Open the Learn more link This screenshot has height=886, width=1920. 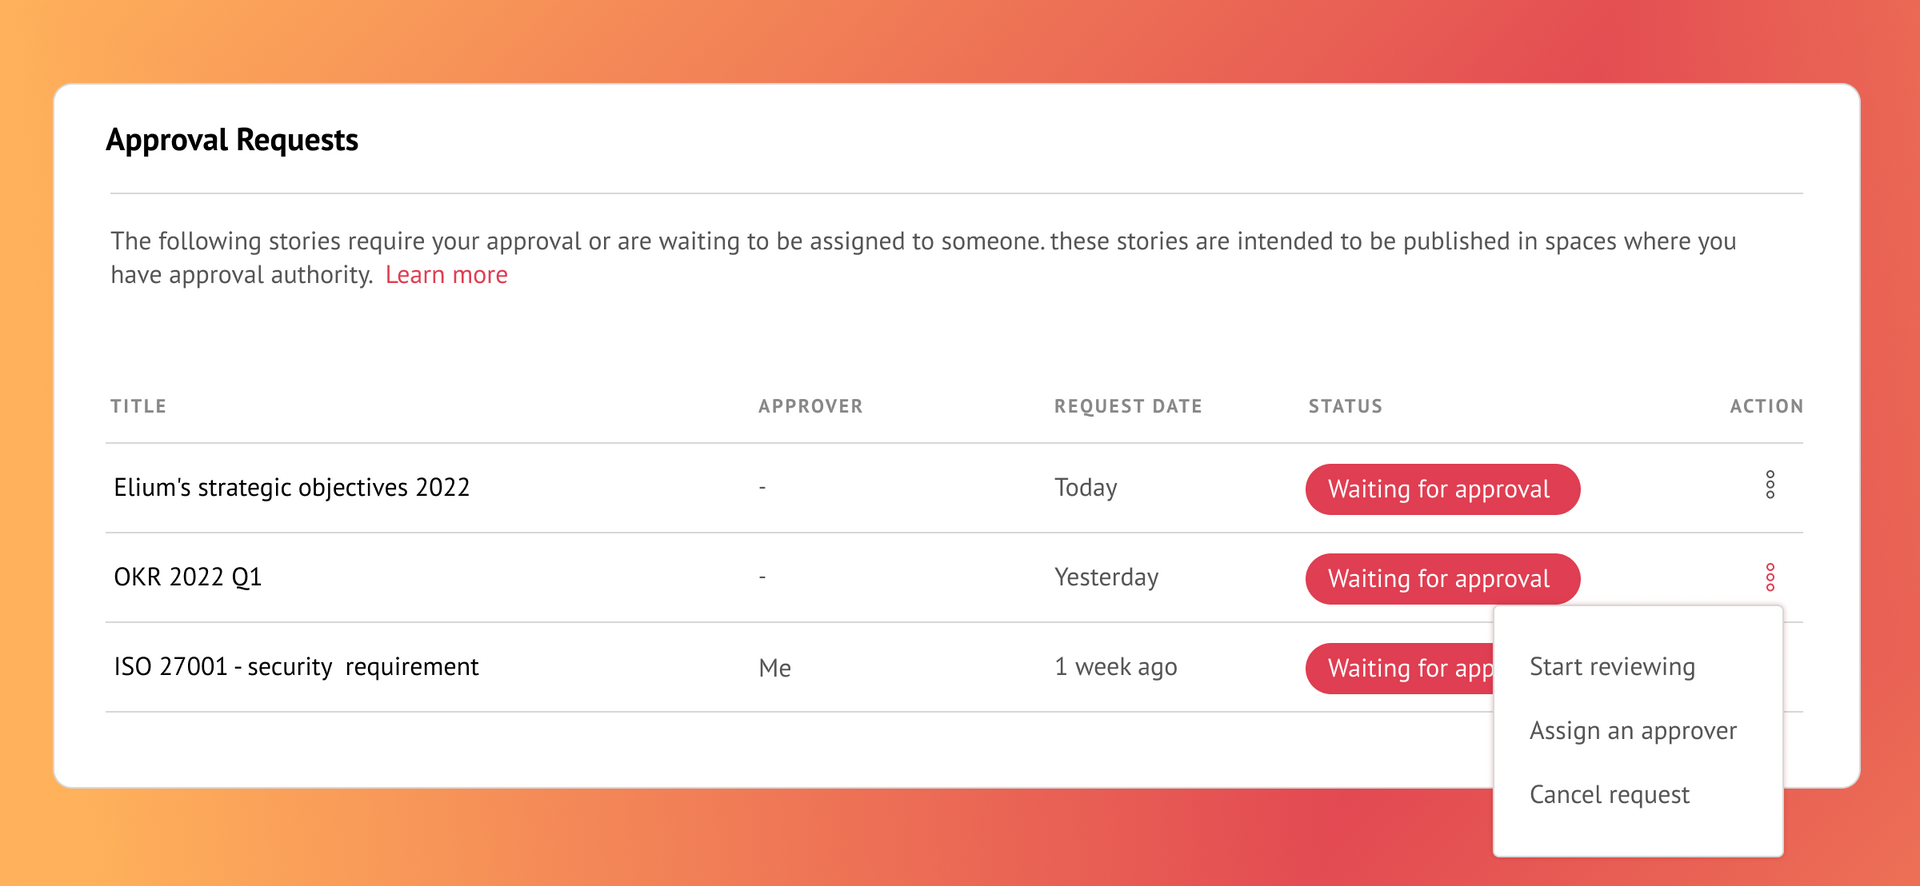(446, 275)
